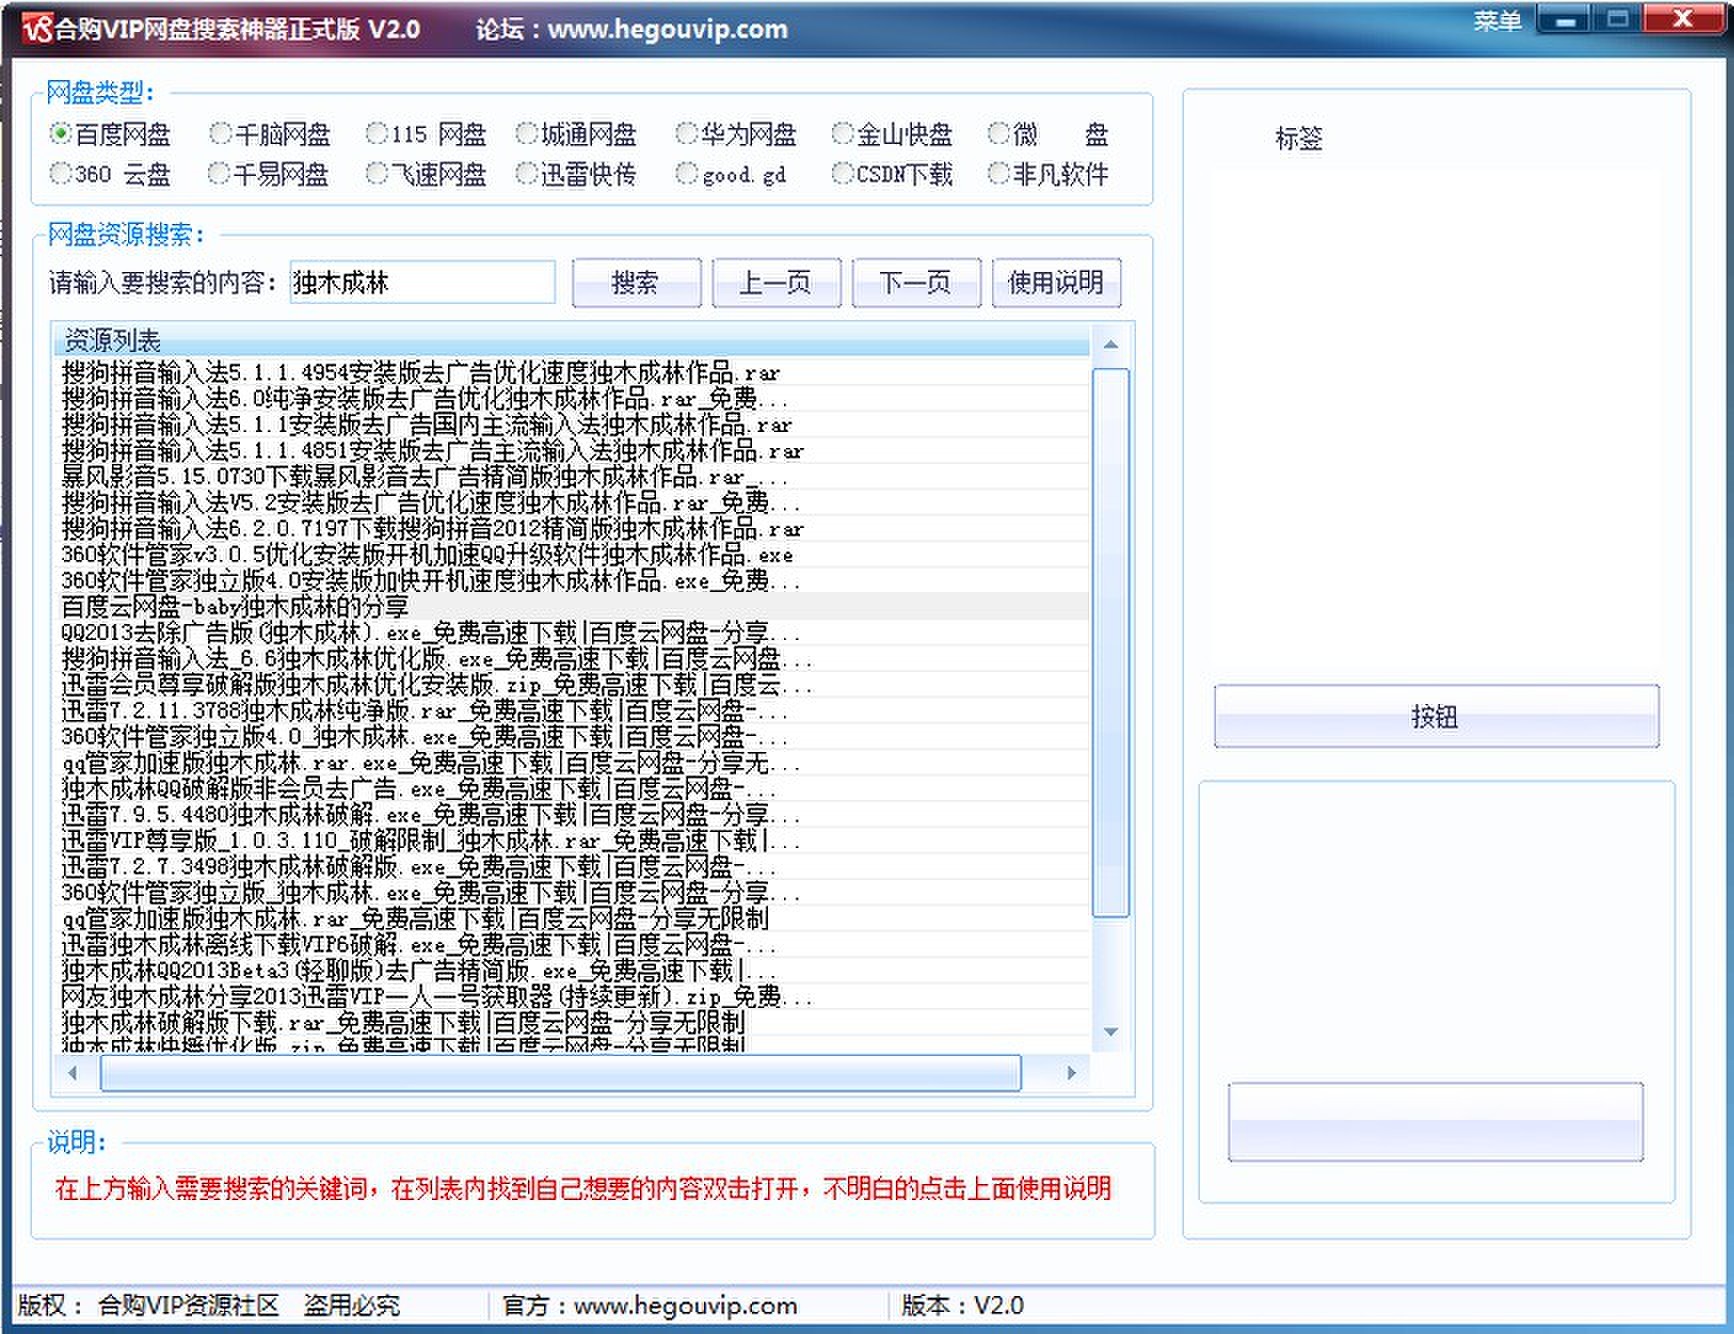This screenshot has height=1334, width=1734.
Task: Choose 千易网盘 radio option
Action: [x=268, y=174]
